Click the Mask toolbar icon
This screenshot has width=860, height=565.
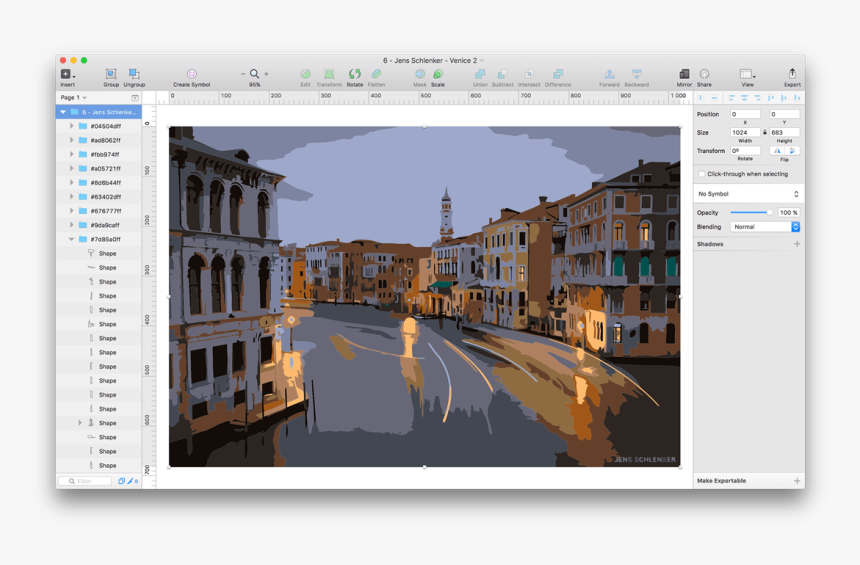click(x=420, y=74)
